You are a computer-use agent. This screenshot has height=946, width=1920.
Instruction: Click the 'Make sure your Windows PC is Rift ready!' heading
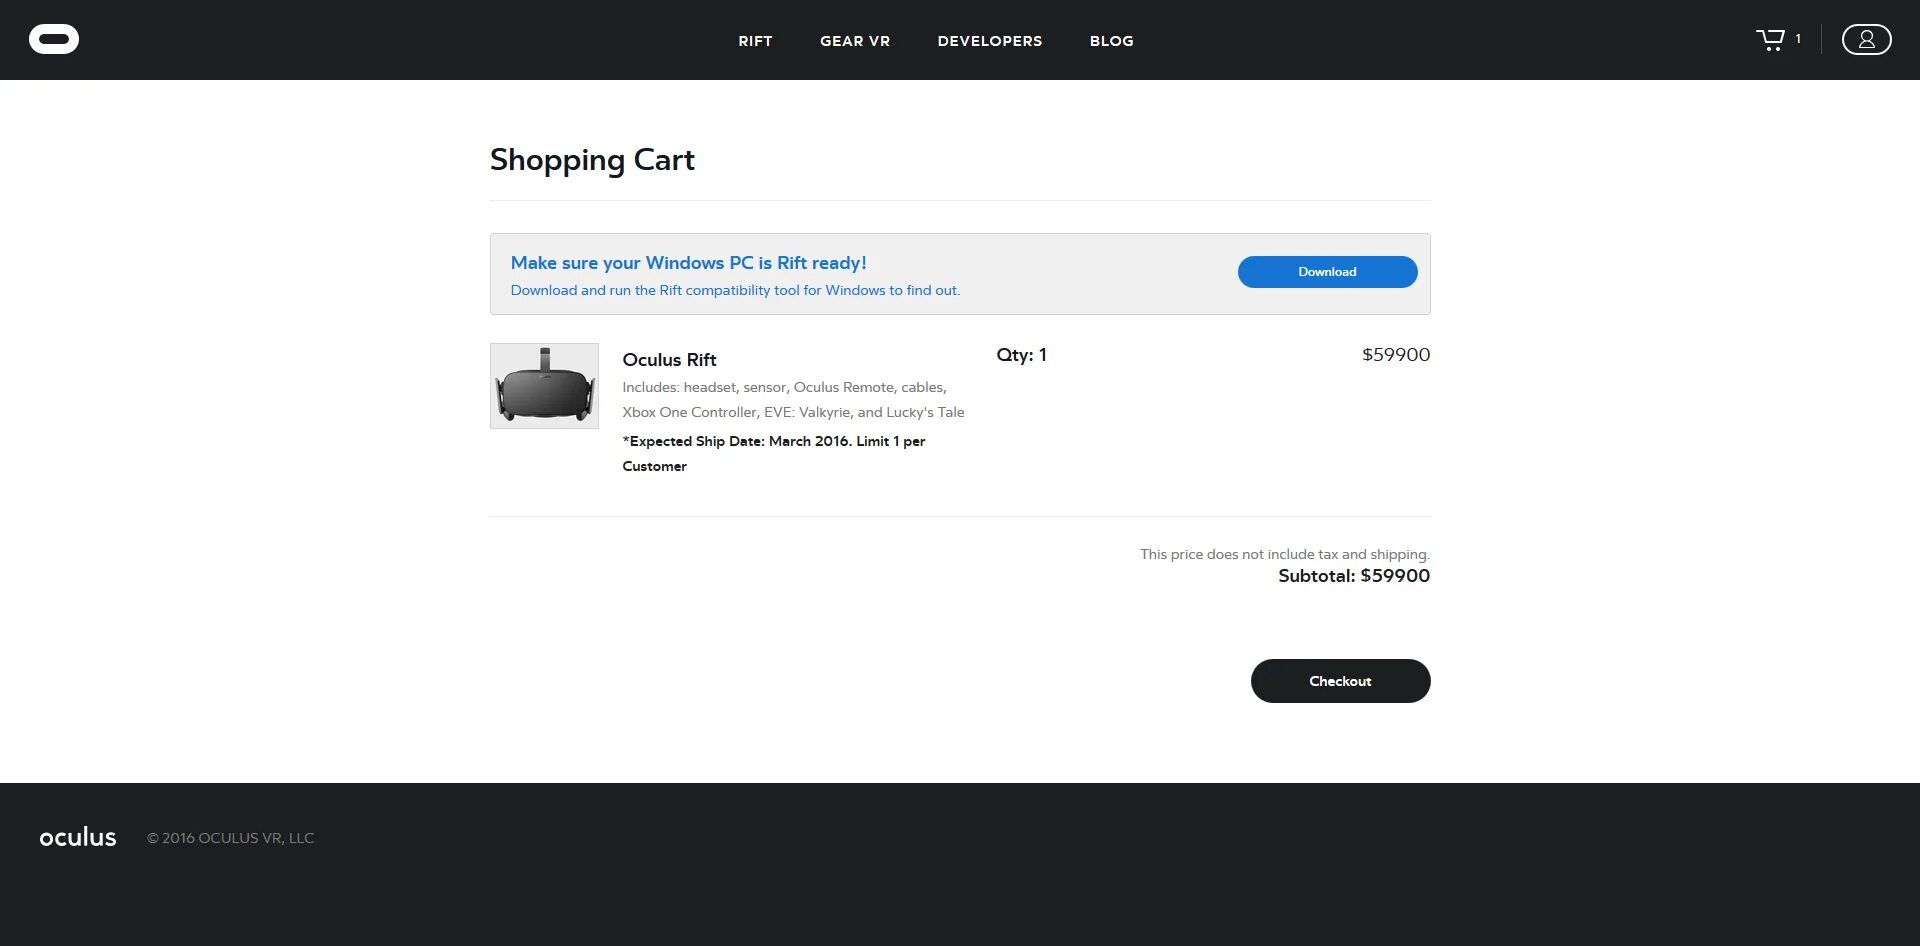[x=688, y=263]
